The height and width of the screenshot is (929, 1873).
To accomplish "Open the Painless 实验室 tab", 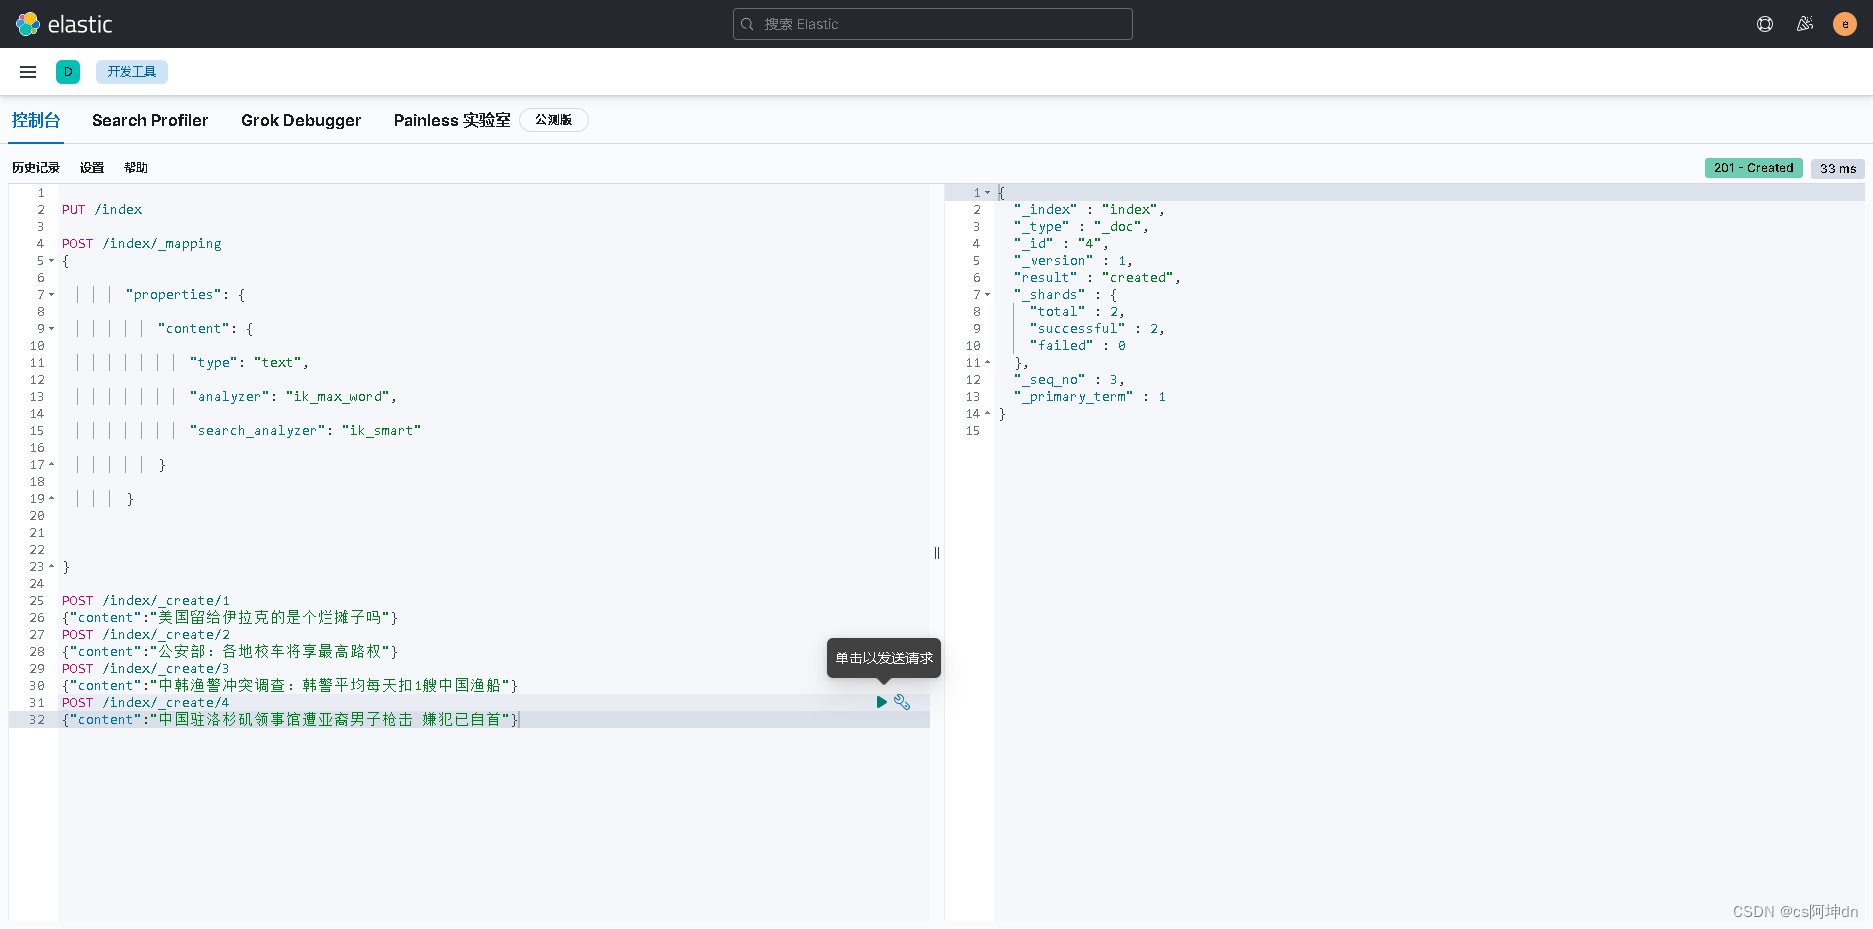I will click(452, 120).
